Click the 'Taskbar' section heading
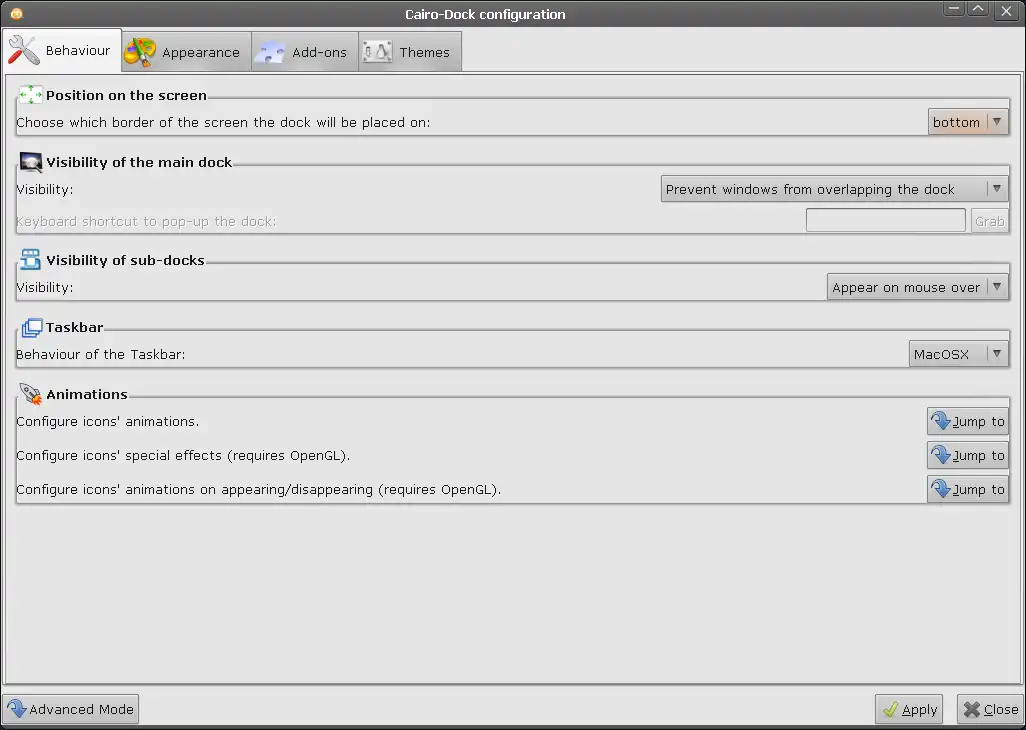 (75, 327)
